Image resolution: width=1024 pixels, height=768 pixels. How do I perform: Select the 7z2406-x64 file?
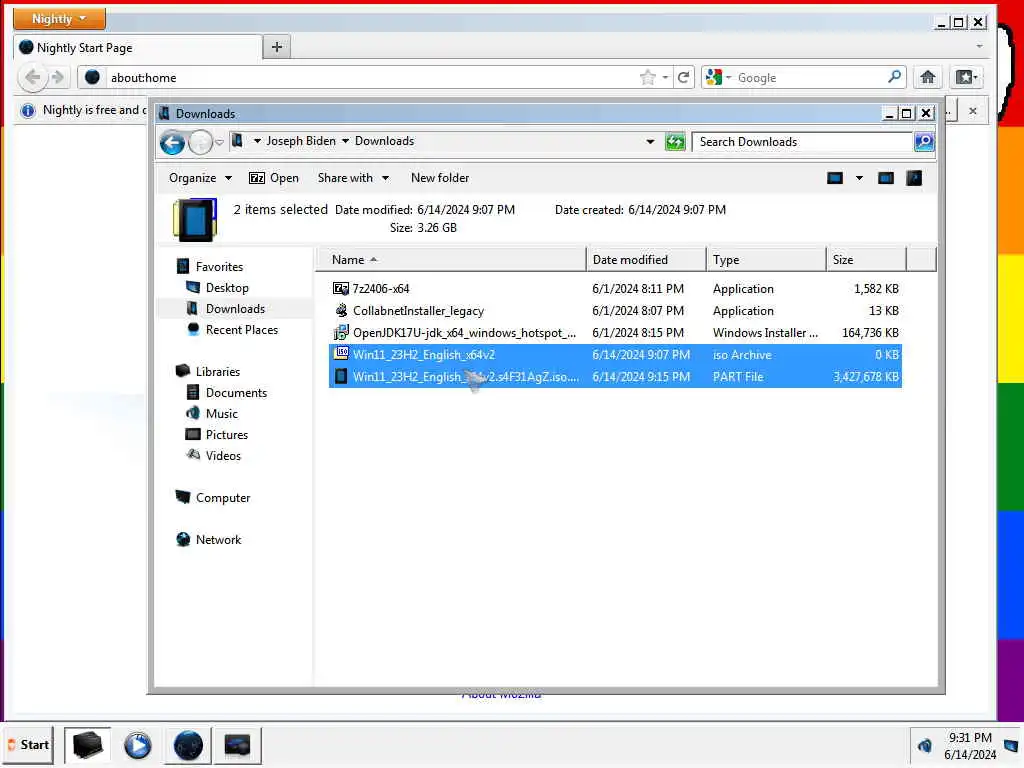pos(615,289)
